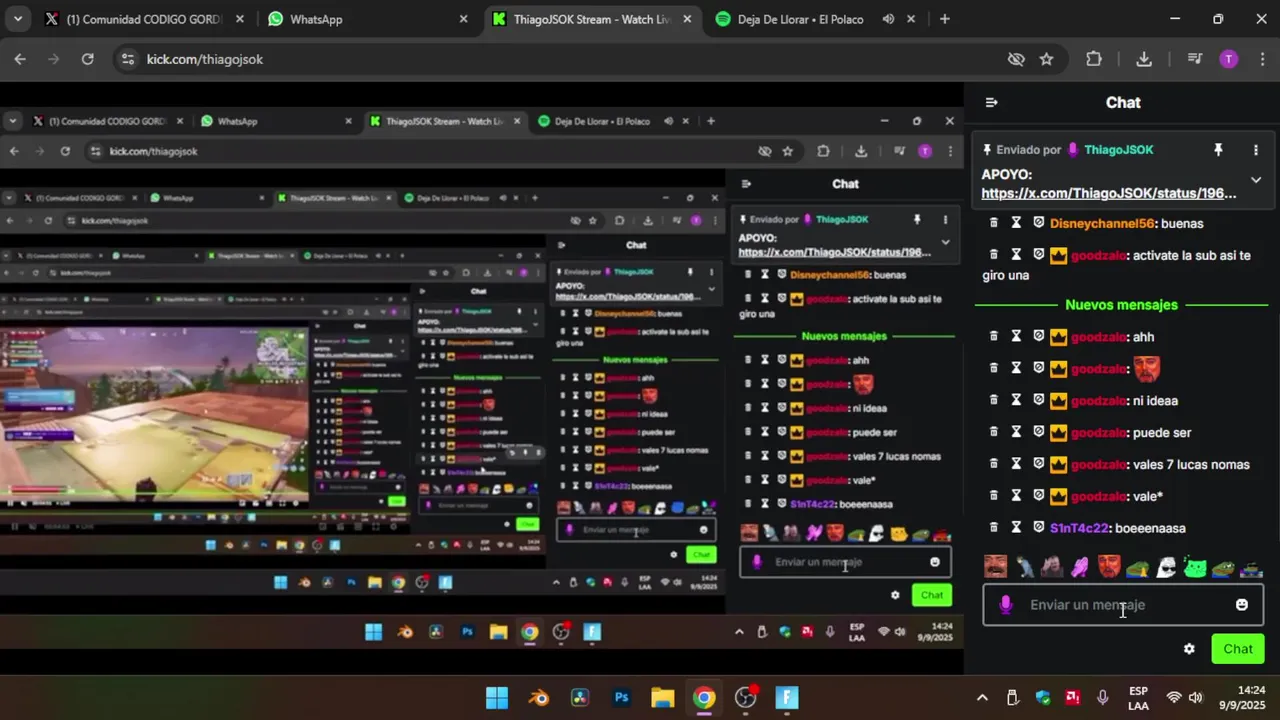Click the purple identity icon in the chat input
Screen dimensions: 1280x720
click(x=1006, y=605)
